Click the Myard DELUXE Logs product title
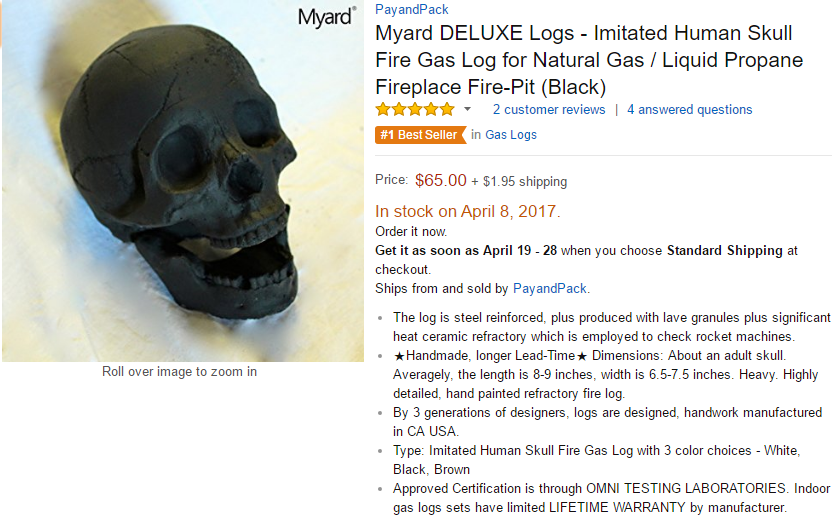Screen dimensions: 837x523 589,60
